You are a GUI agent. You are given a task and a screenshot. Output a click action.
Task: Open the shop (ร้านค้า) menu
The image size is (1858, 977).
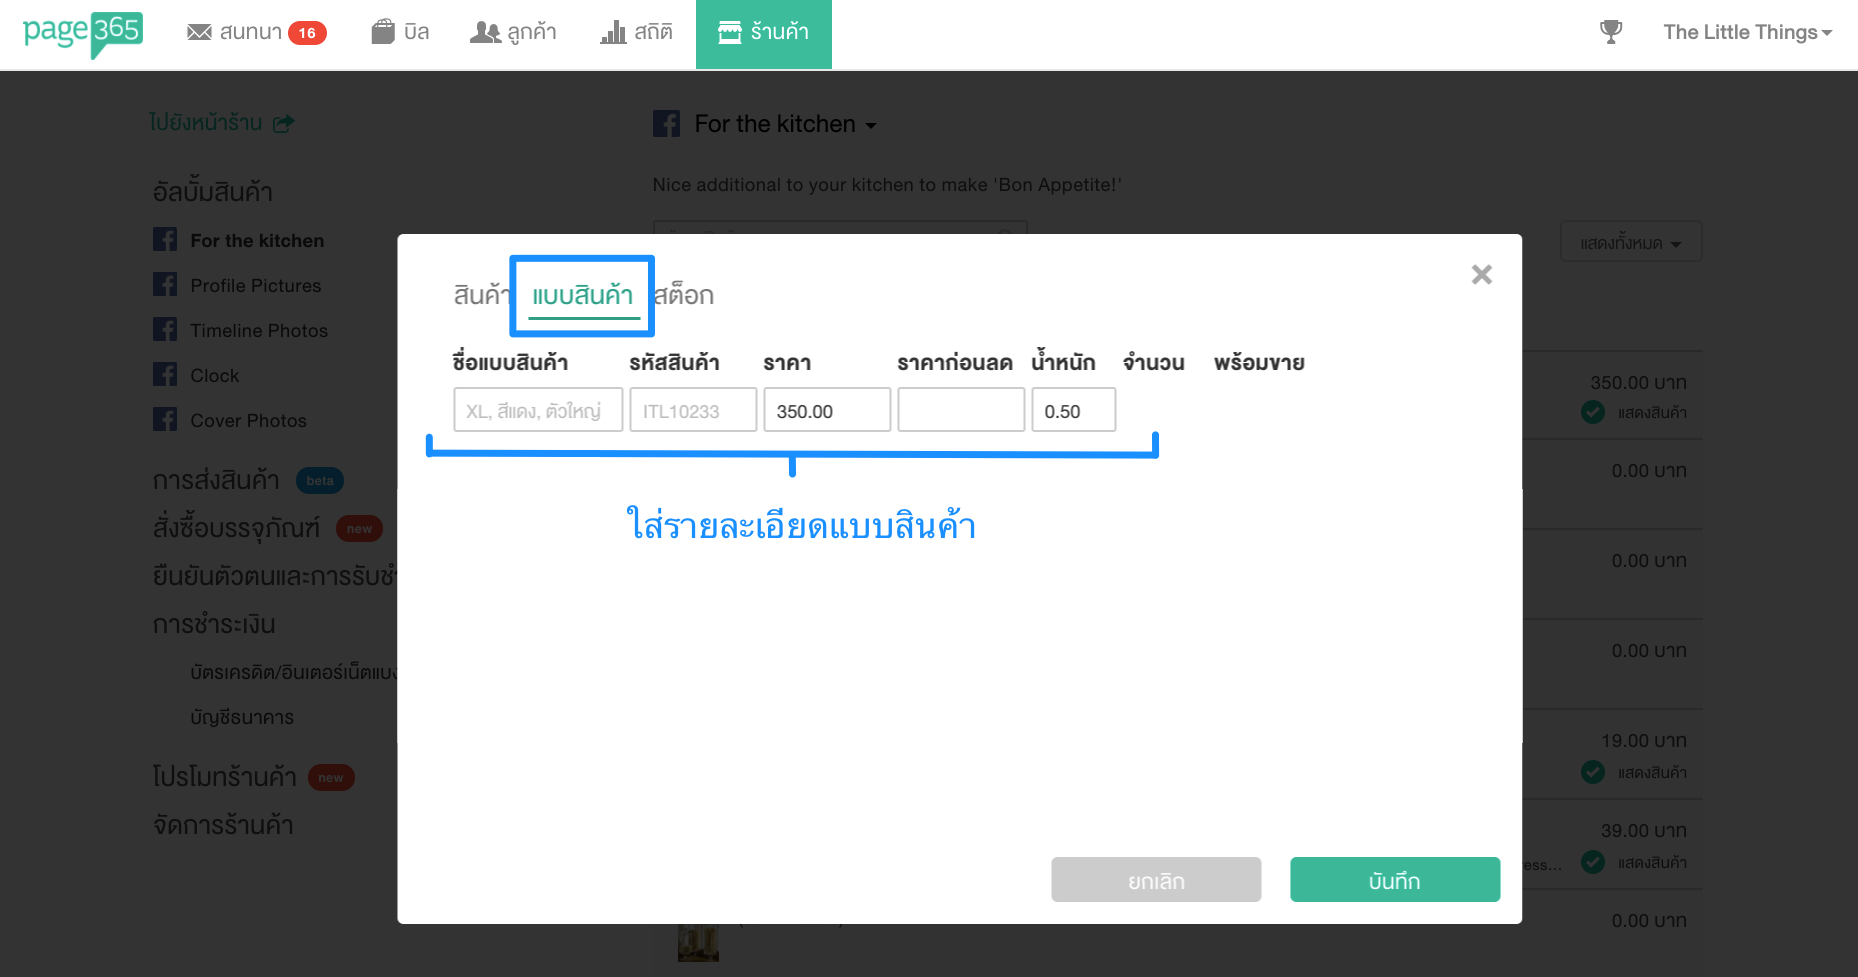tap(764, 34)
